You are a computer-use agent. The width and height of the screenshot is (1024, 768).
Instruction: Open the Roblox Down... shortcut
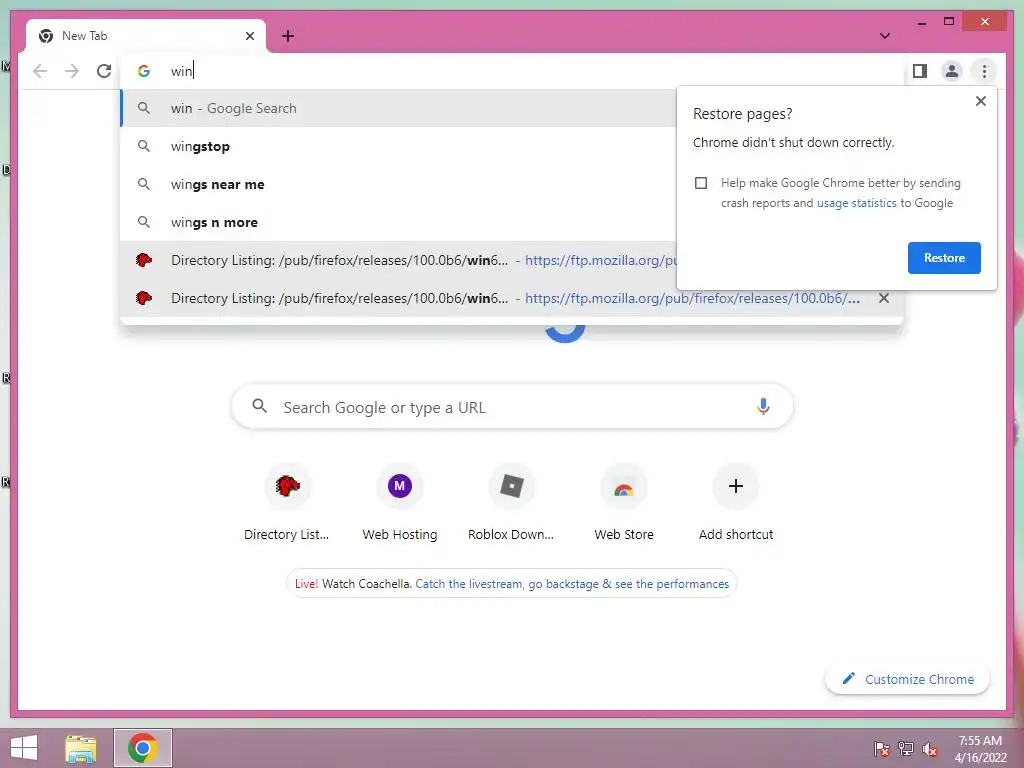pyautogui.click(x=511, y=502)
